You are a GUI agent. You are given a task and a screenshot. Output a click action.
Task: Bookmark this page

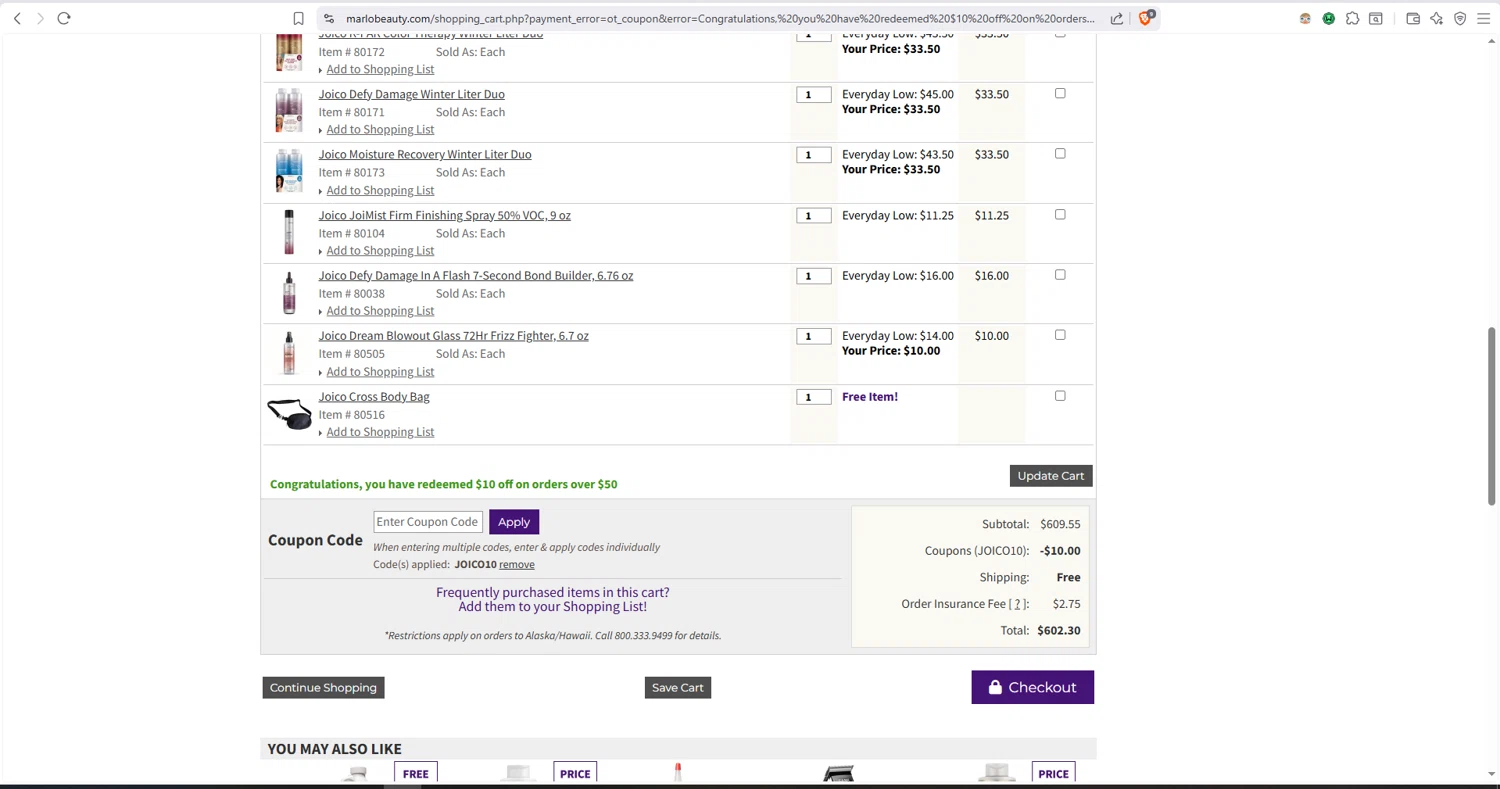(x=298, y=18)
